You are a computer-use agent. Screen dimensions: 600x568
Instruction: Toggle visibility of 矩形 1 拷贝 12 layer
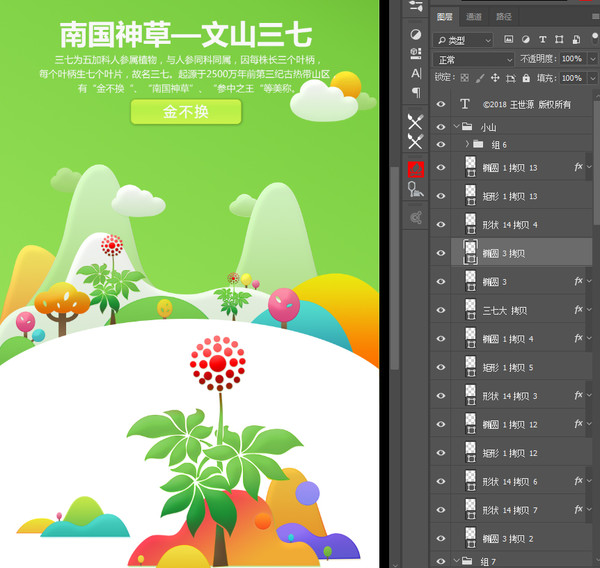[x=441, y=453]
